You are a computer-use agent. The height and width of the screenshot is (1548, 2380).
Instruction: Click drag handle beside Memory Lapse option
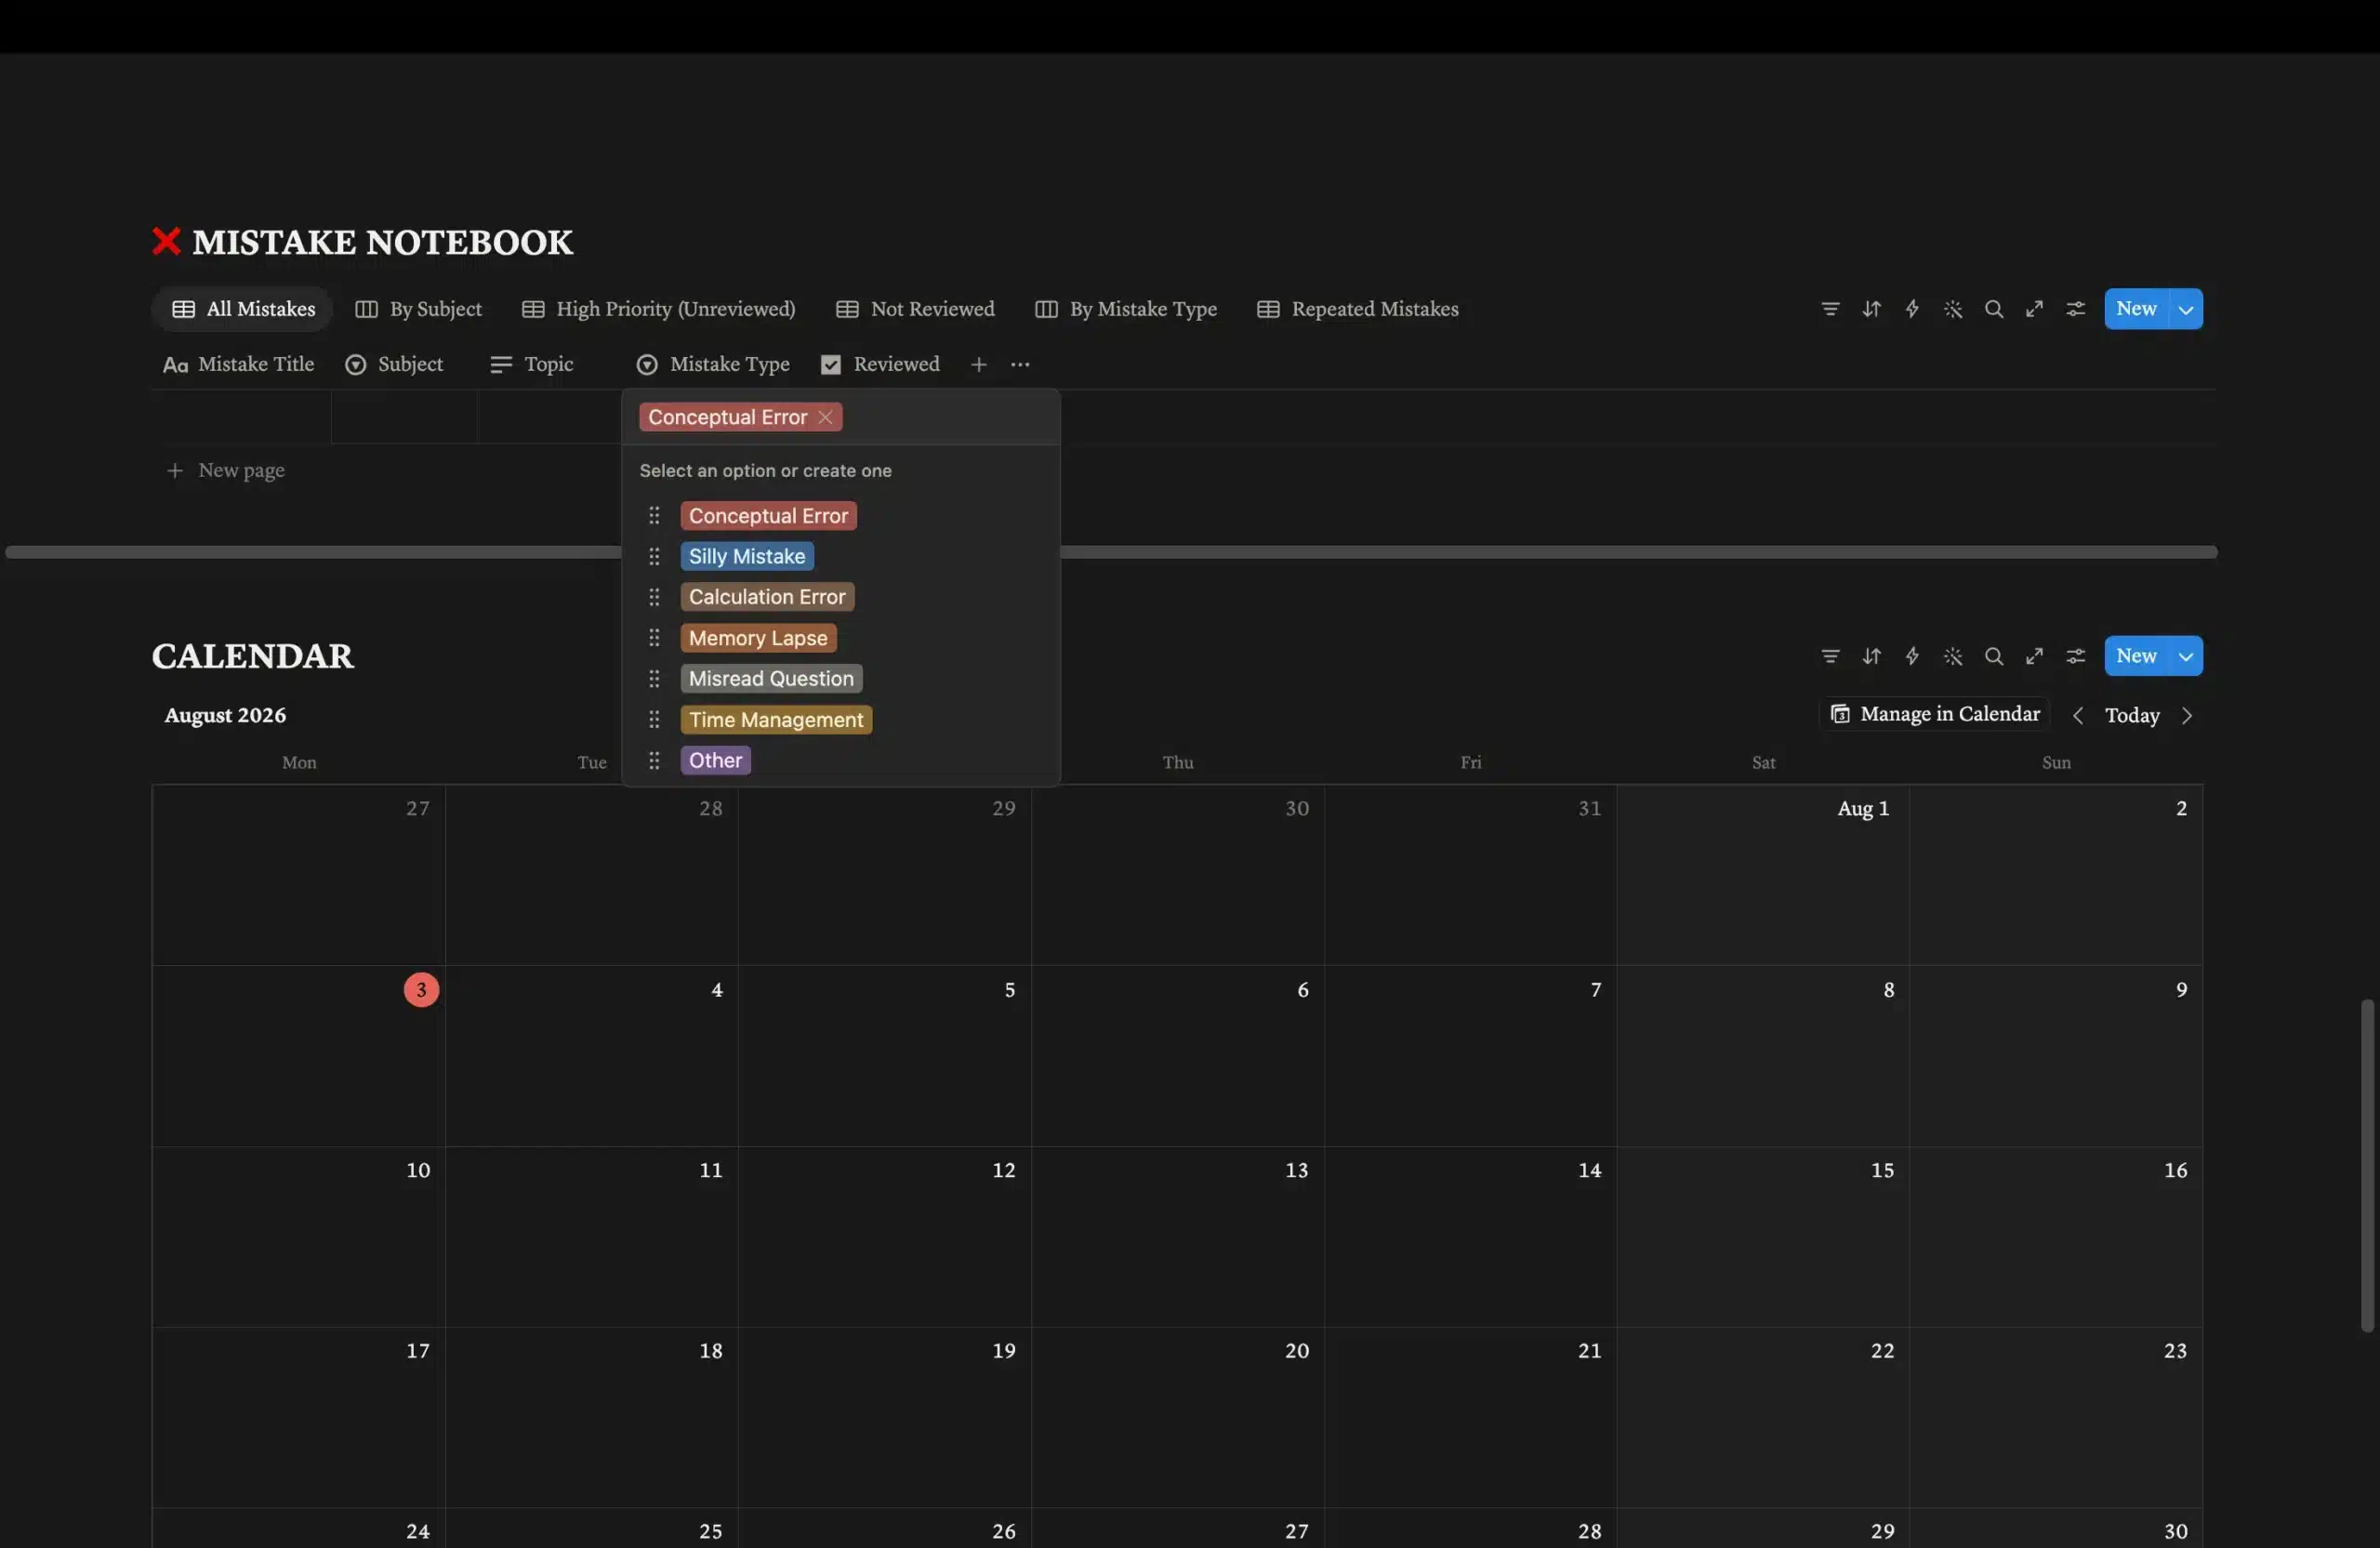(654, 638)
